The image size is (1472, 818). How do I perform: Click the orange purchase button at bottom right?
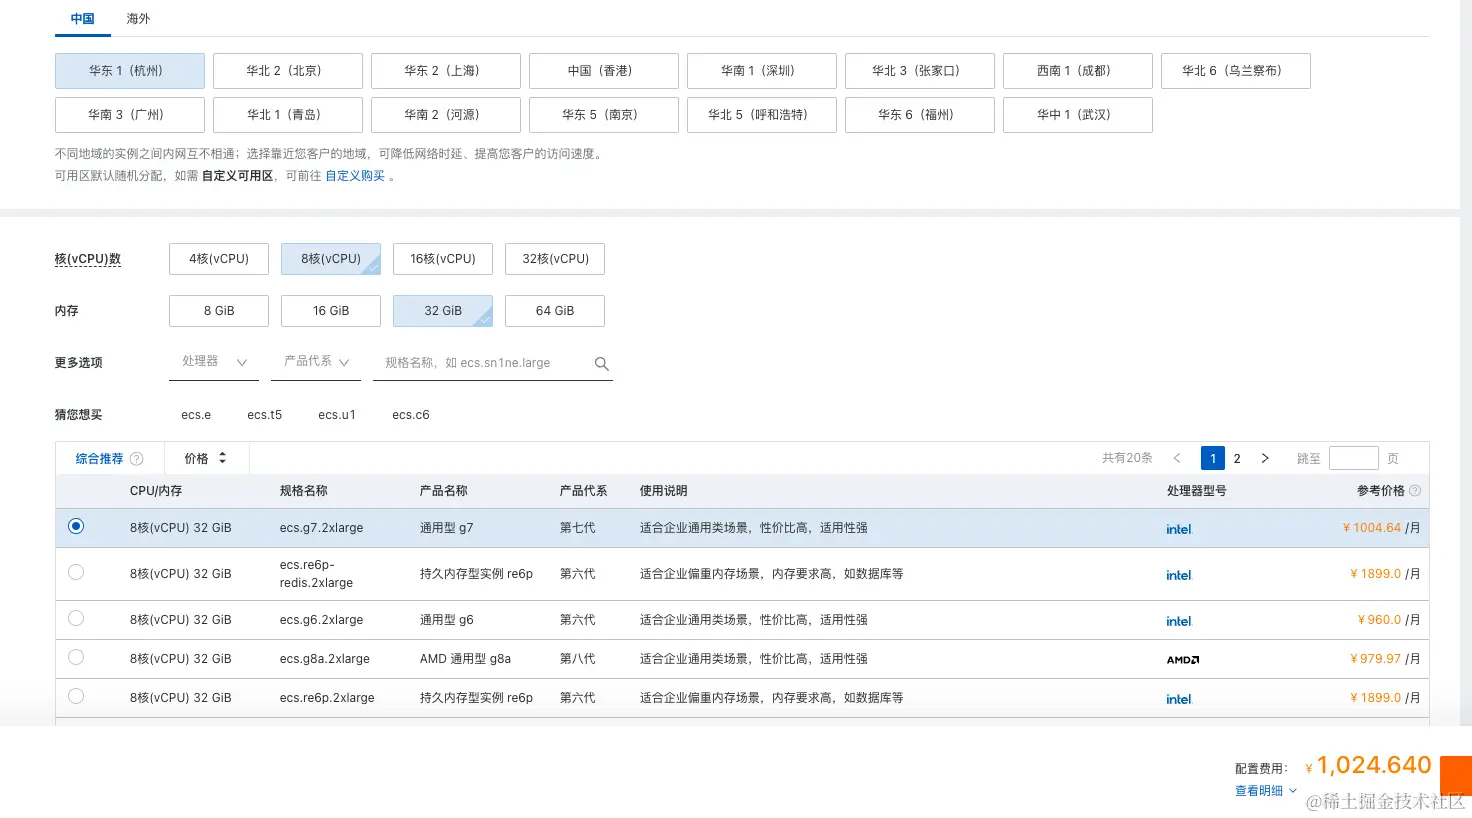coord(1456,776)
